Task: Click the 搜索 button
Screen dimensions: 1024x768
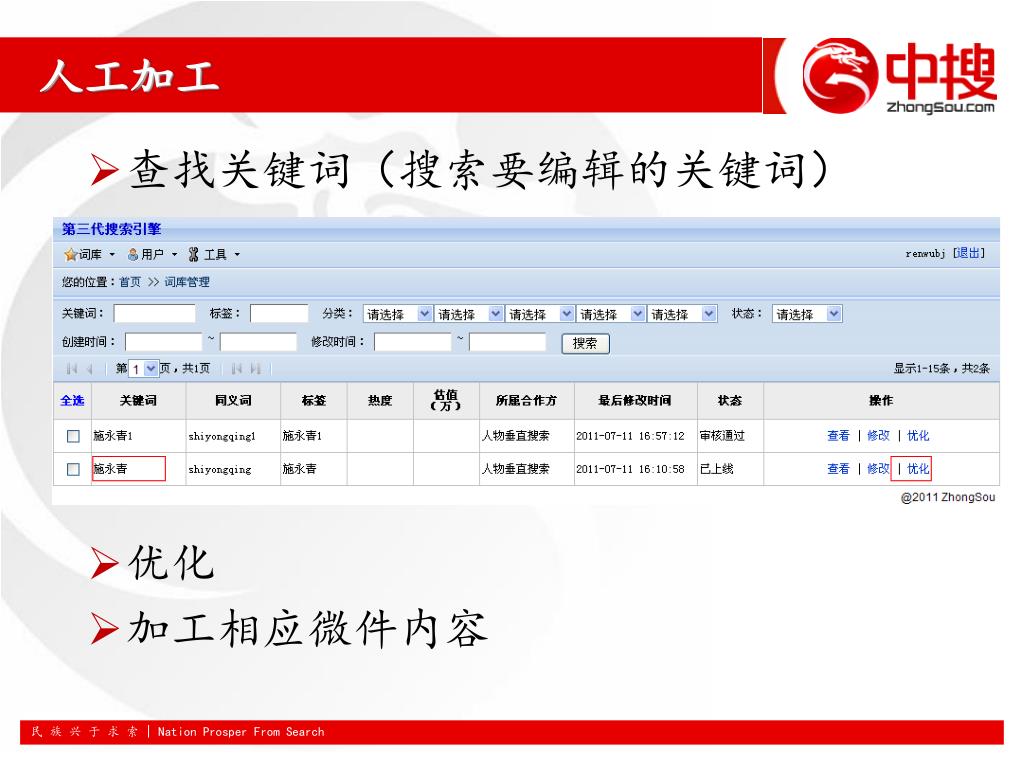Action: [585, 344]
